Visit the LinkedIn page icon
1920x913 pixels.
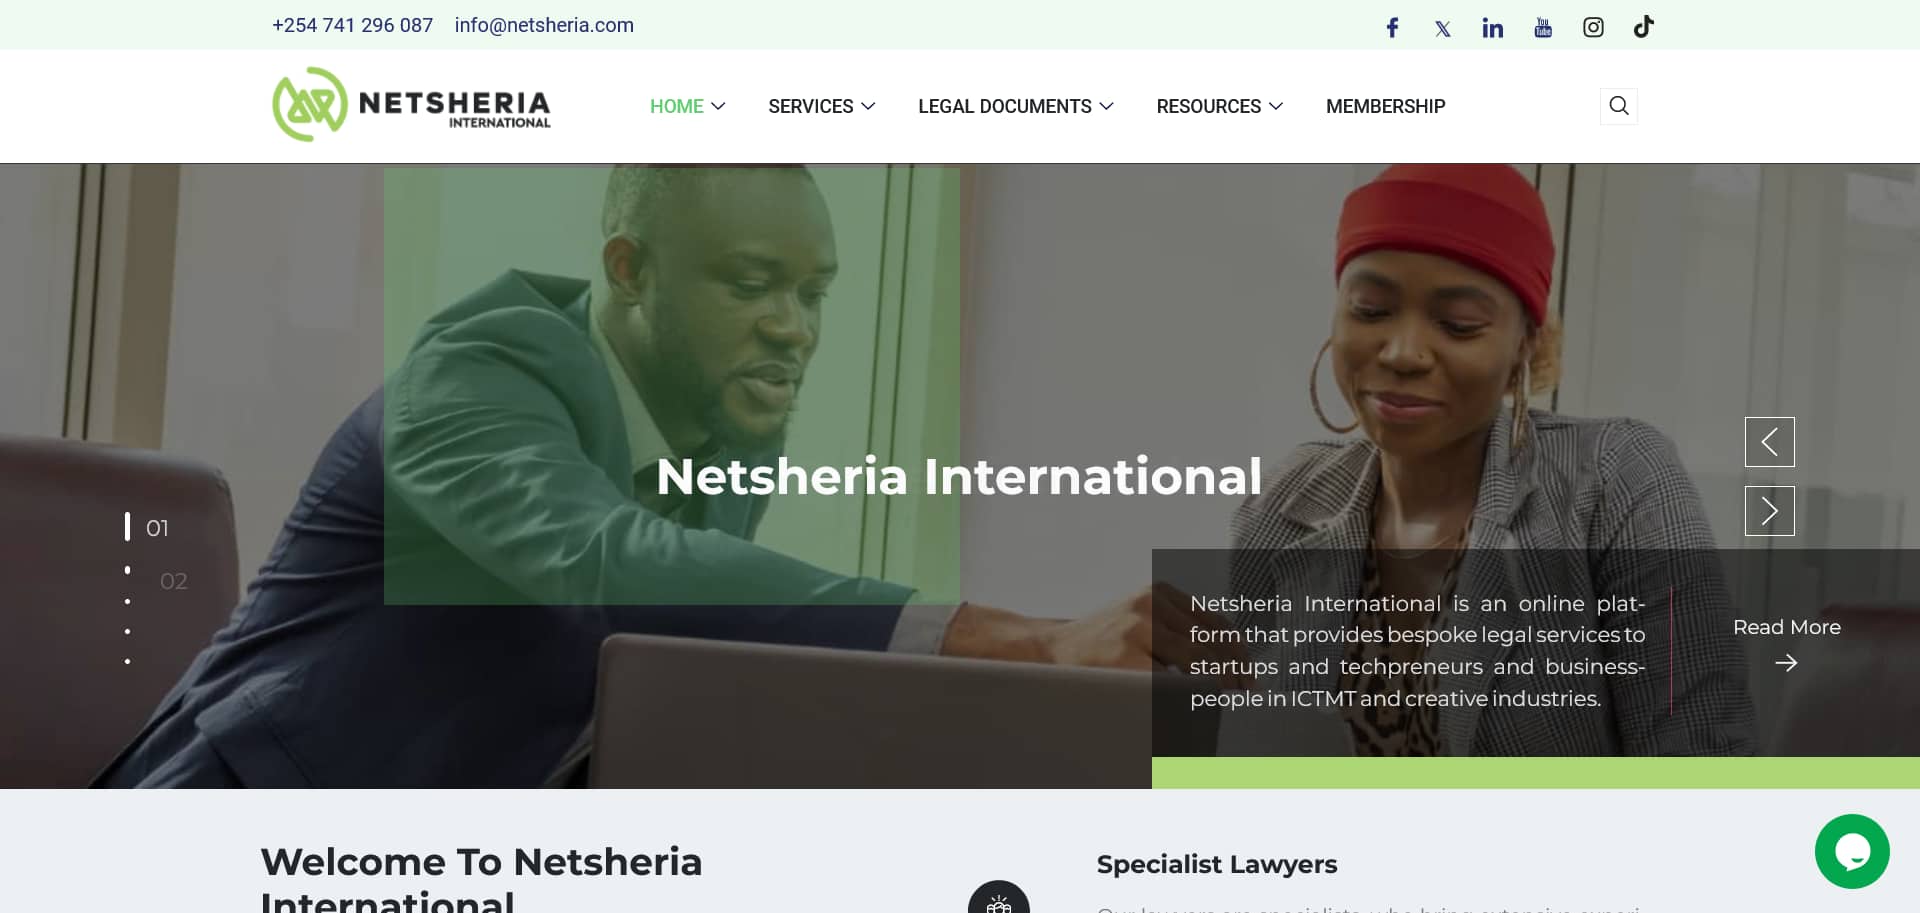point(1493,28)
